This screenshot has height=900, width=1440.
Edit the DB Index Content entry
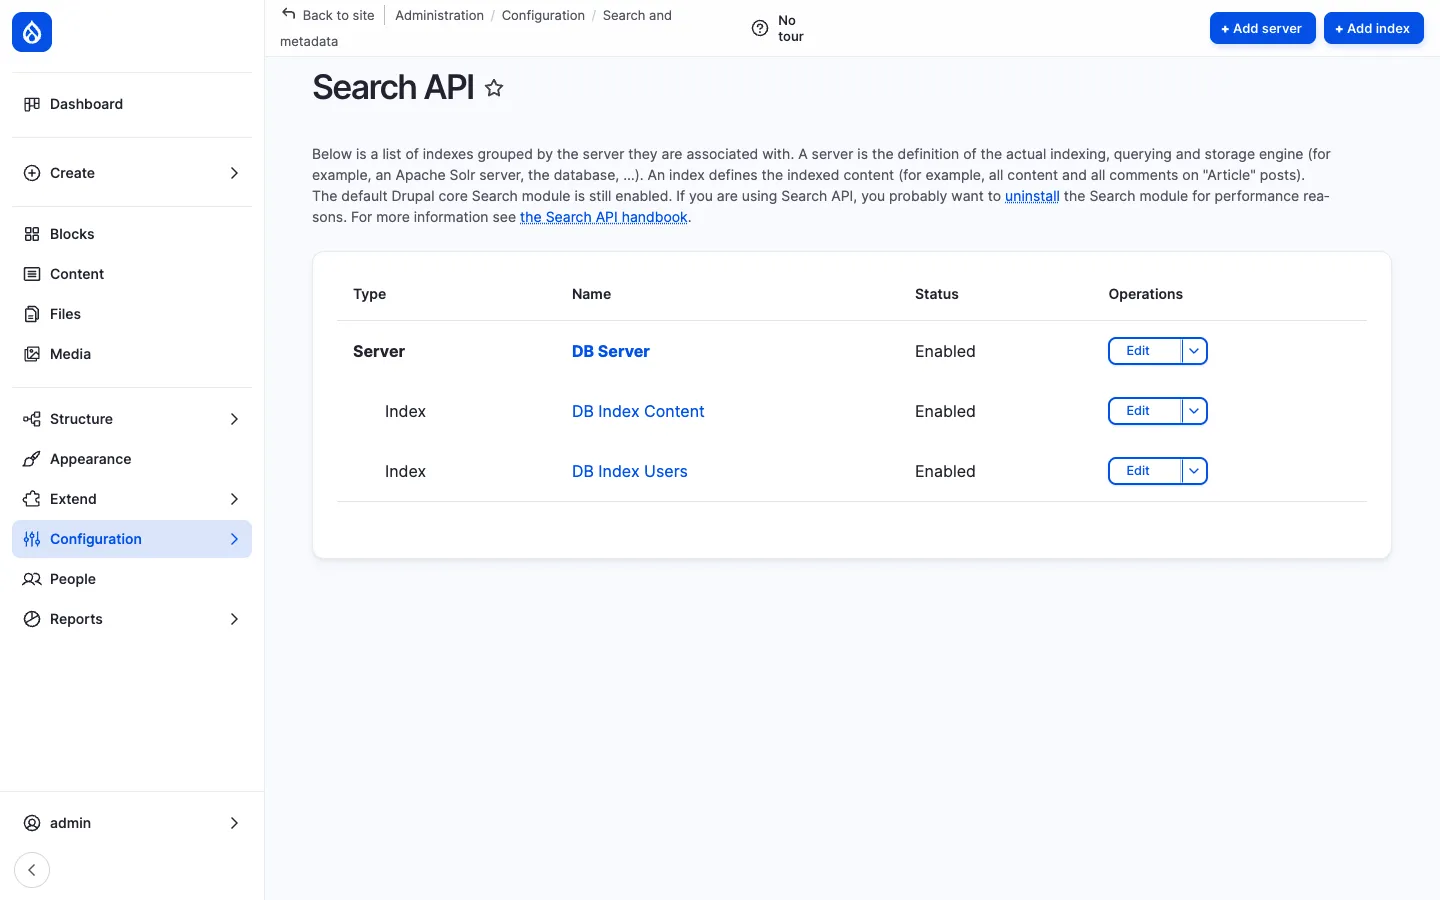tap(1145, 411)
